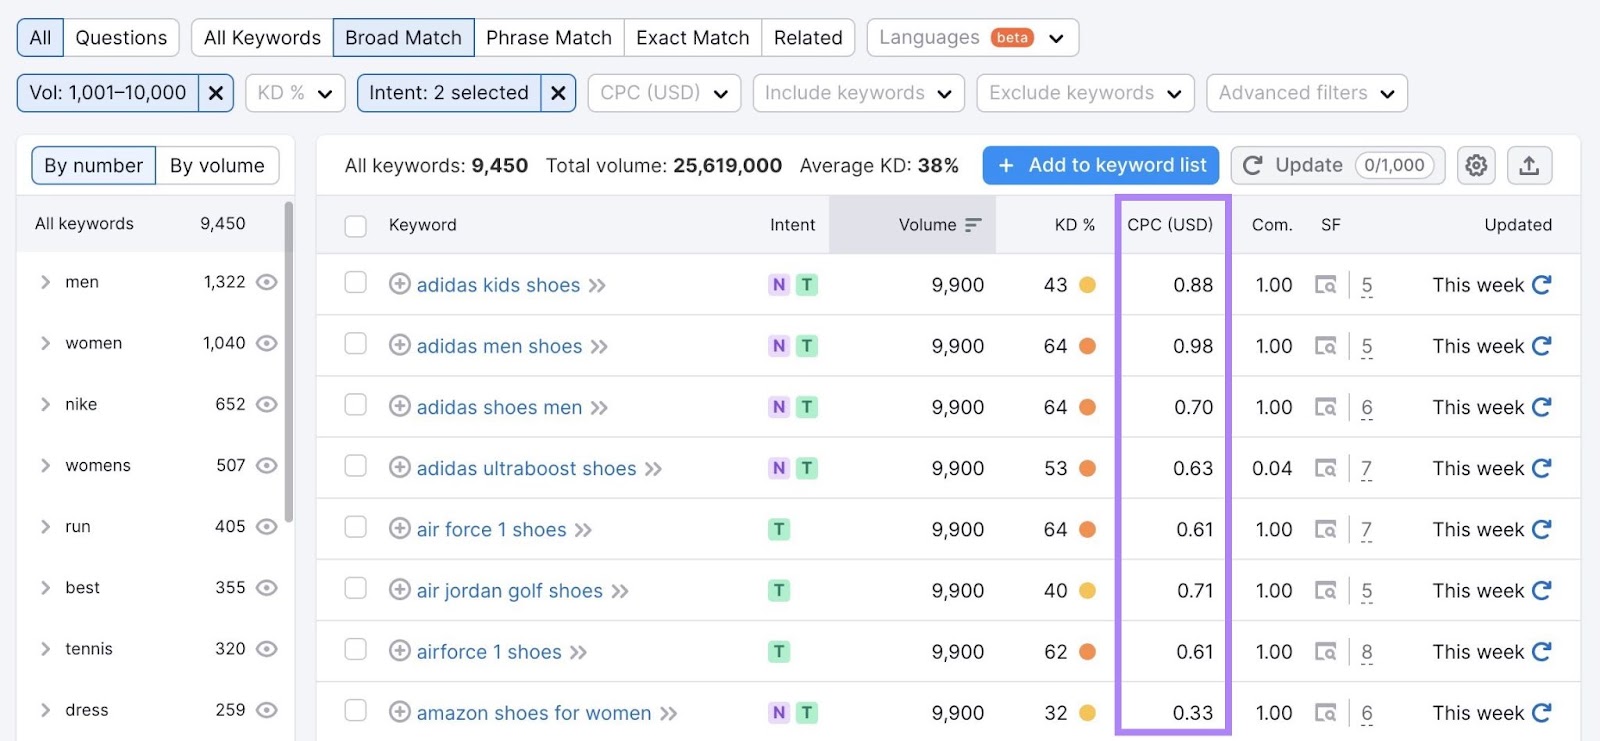Click the export upload icon
1600x741 pixels.
pos(1529,165)
